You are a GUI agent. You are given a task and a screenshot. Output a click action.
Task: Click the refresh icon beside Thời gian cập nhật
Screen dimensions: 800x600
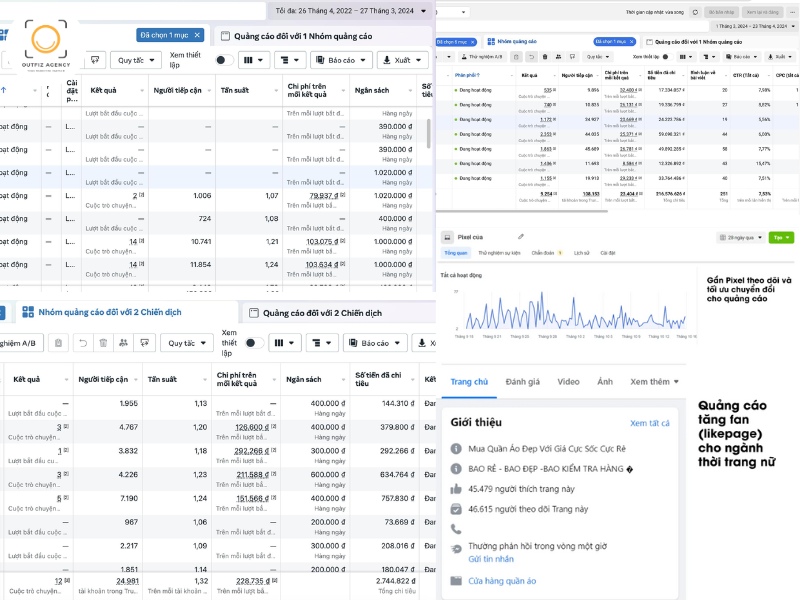click(x=697, y=12)
